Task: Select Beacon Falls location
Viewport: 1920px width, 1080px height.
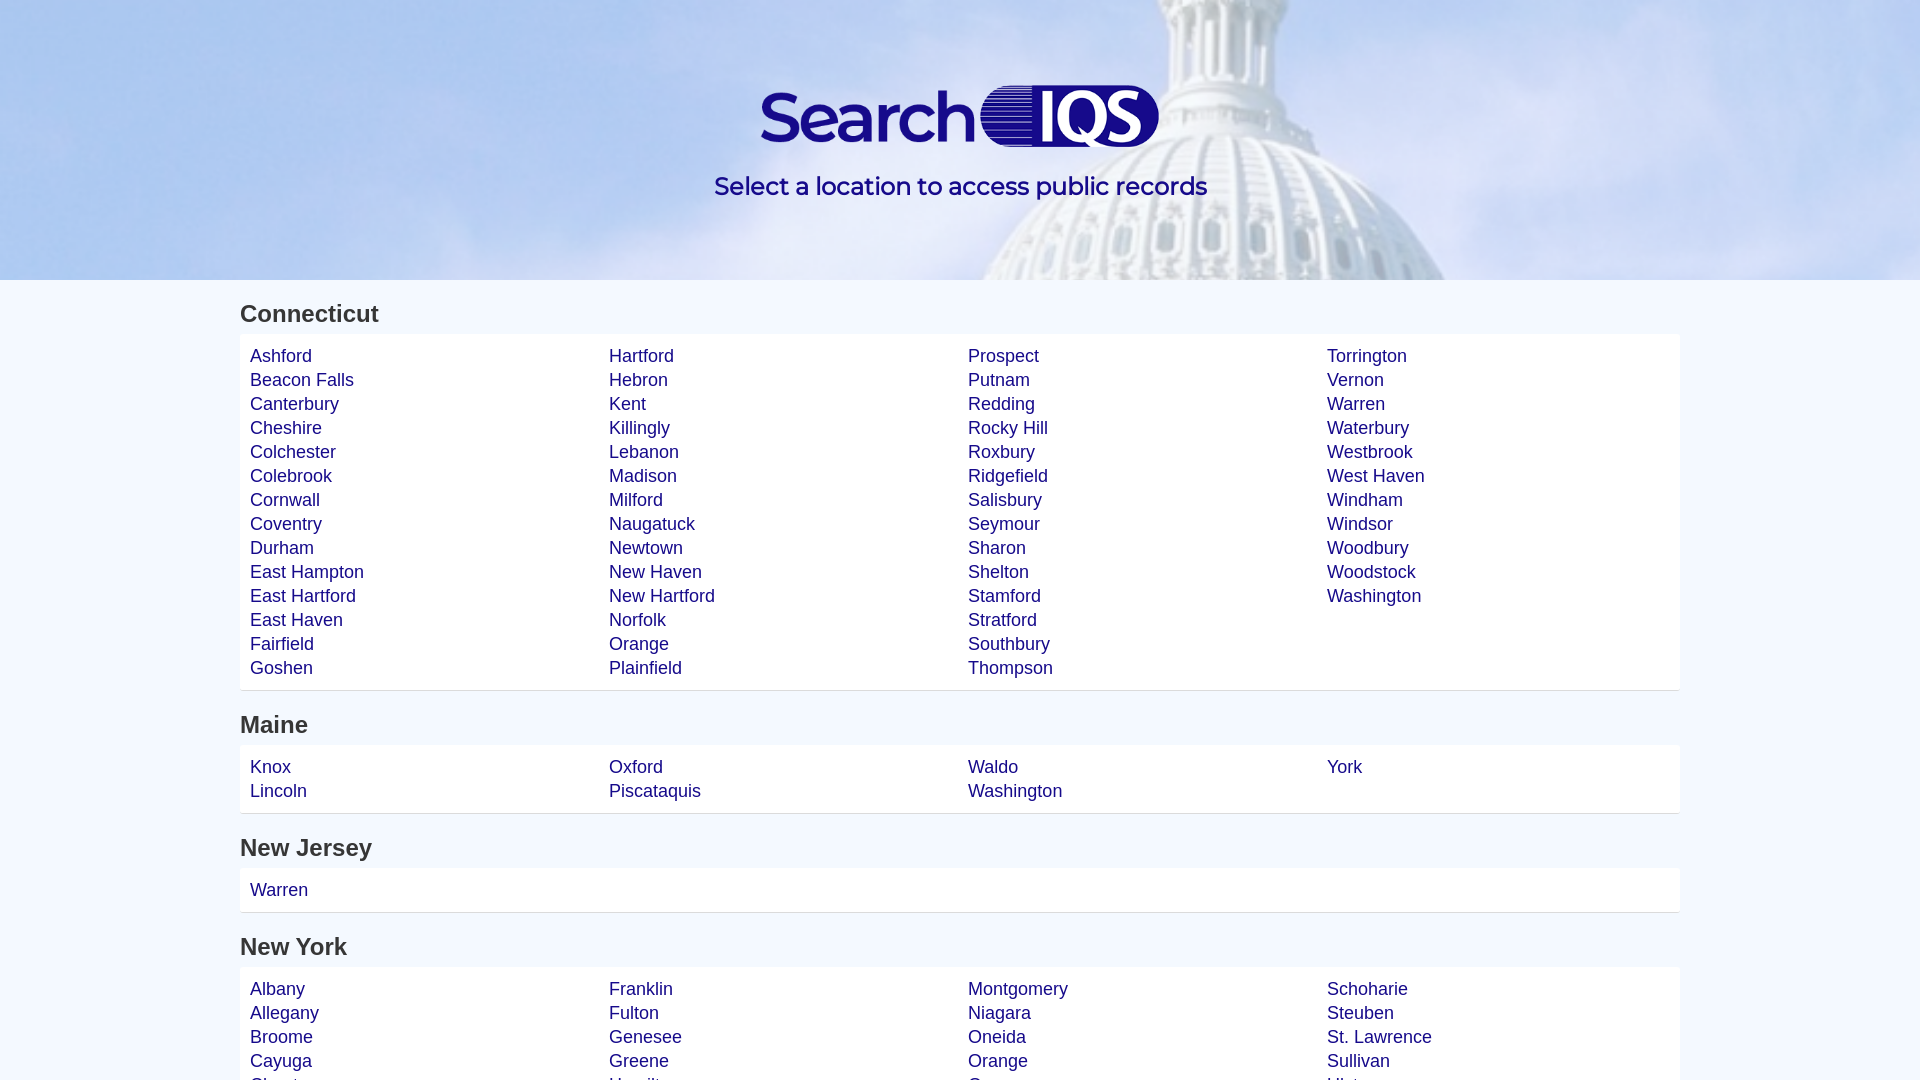Action: [302, 380]
